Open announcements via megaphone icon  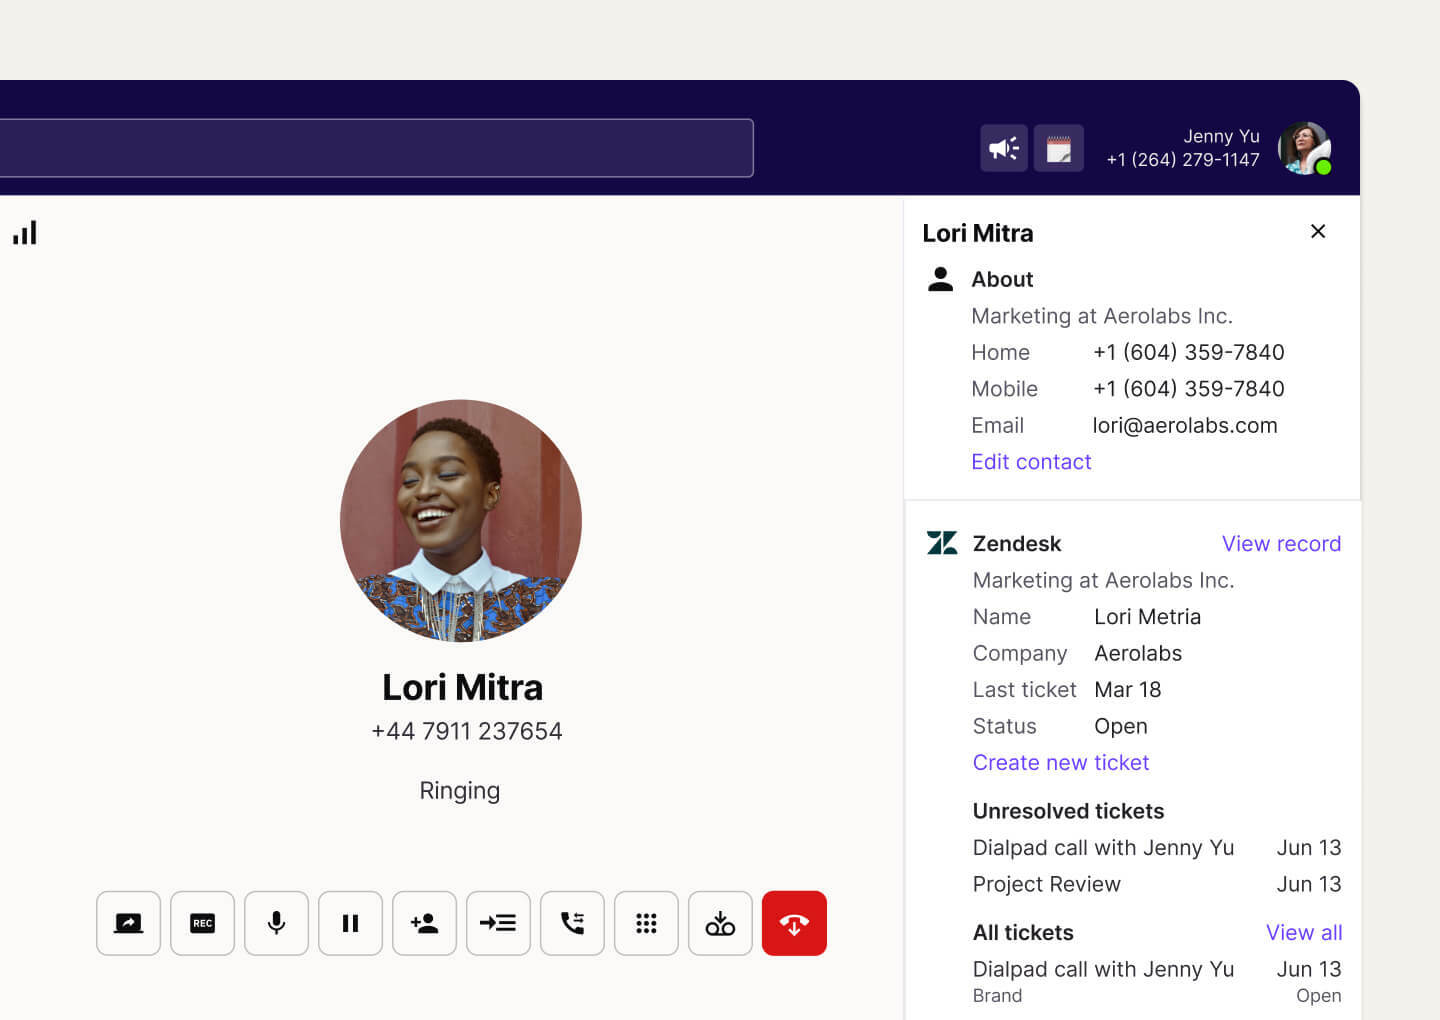pos(1003,147)
